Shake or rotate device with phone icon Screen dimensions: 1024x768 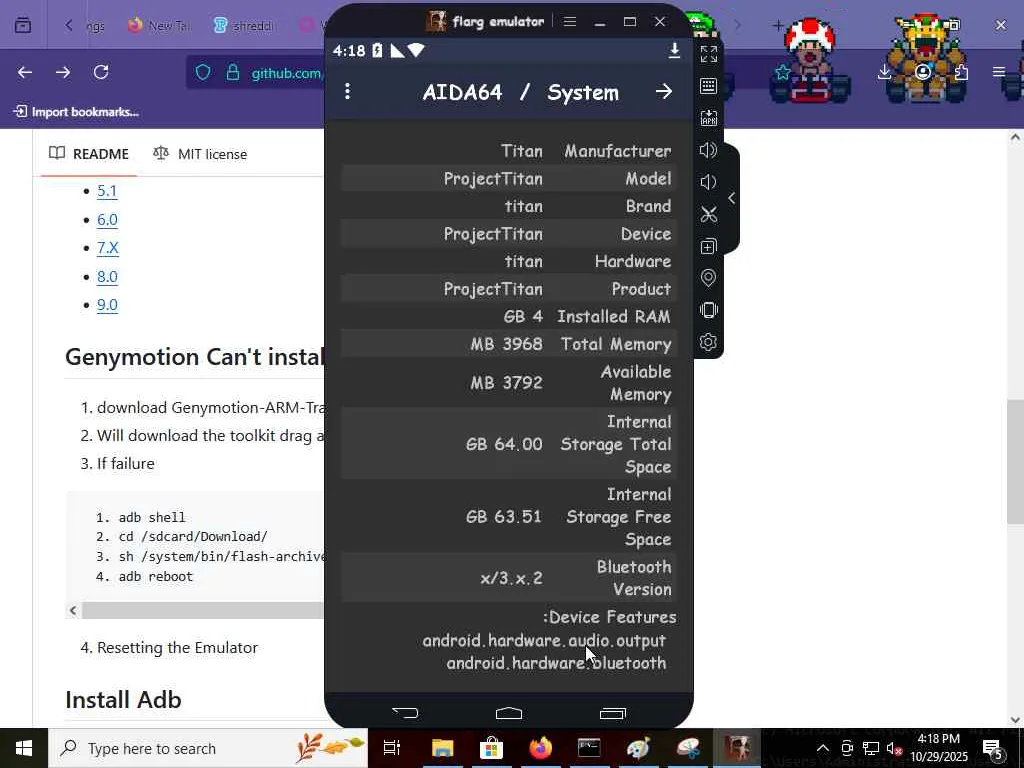[709, 310]
